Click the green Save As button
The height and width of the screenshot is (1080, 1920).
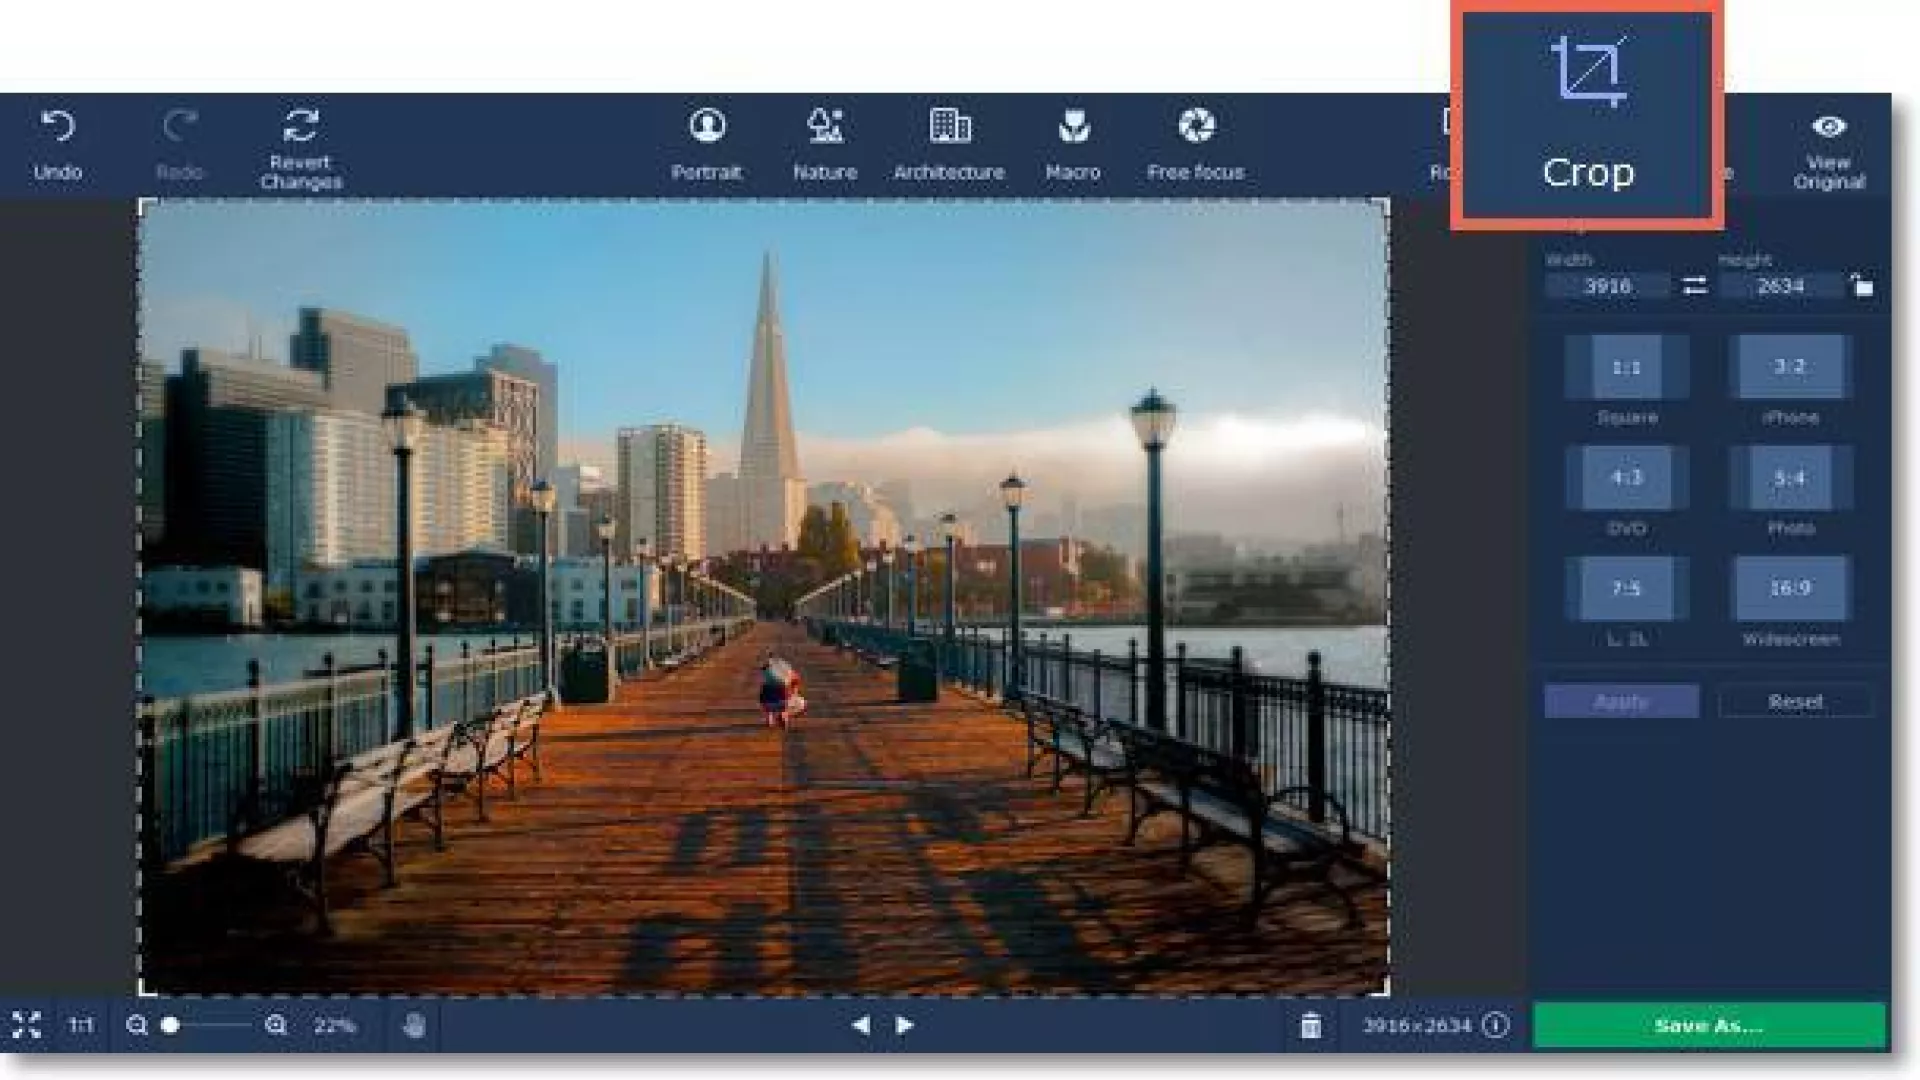pos(1708,1025)
